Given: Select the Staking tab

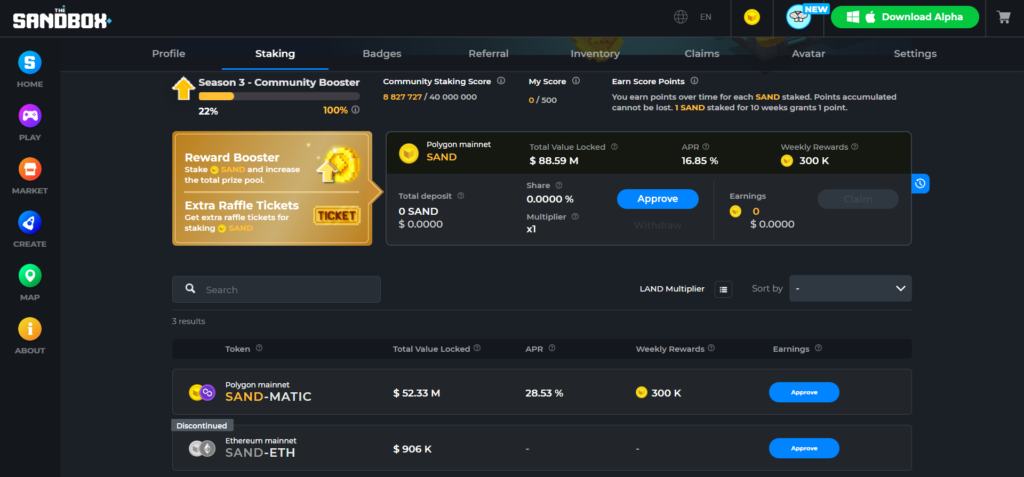Looking at the screenshot, I should coord(275,54).
